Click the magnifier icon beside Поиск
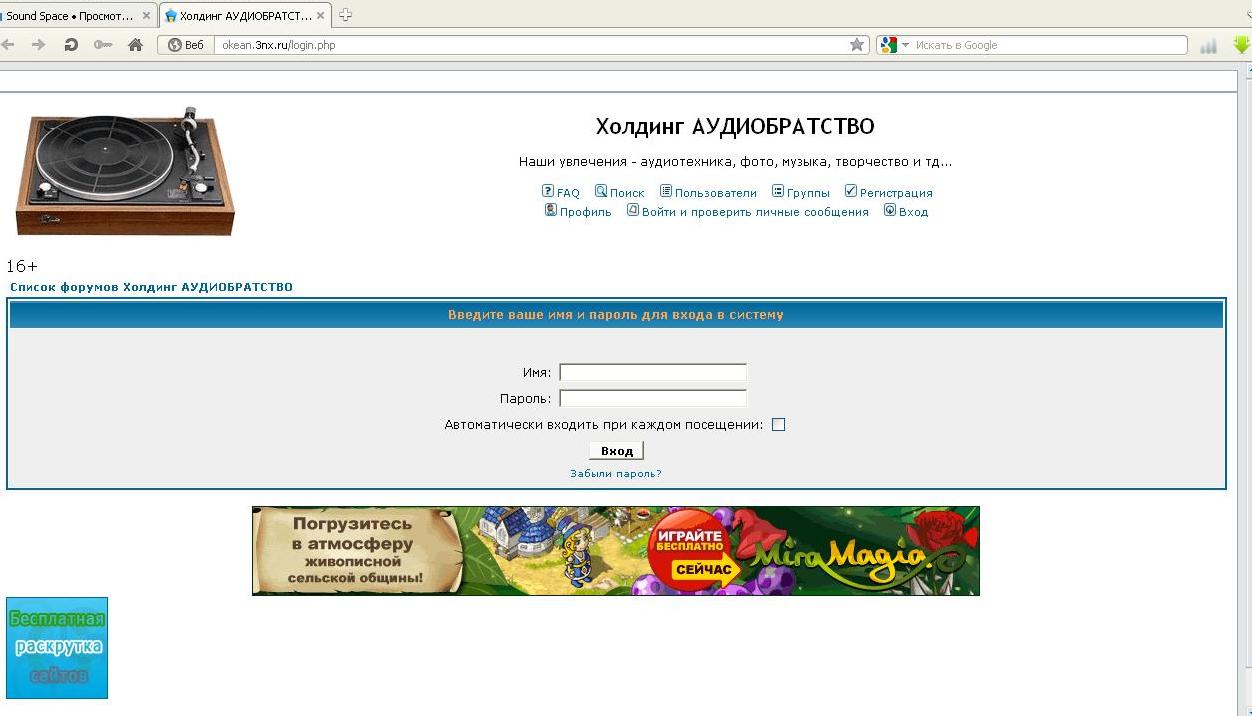The height and width of the screenshot is (716, 1252). point(601,191)
